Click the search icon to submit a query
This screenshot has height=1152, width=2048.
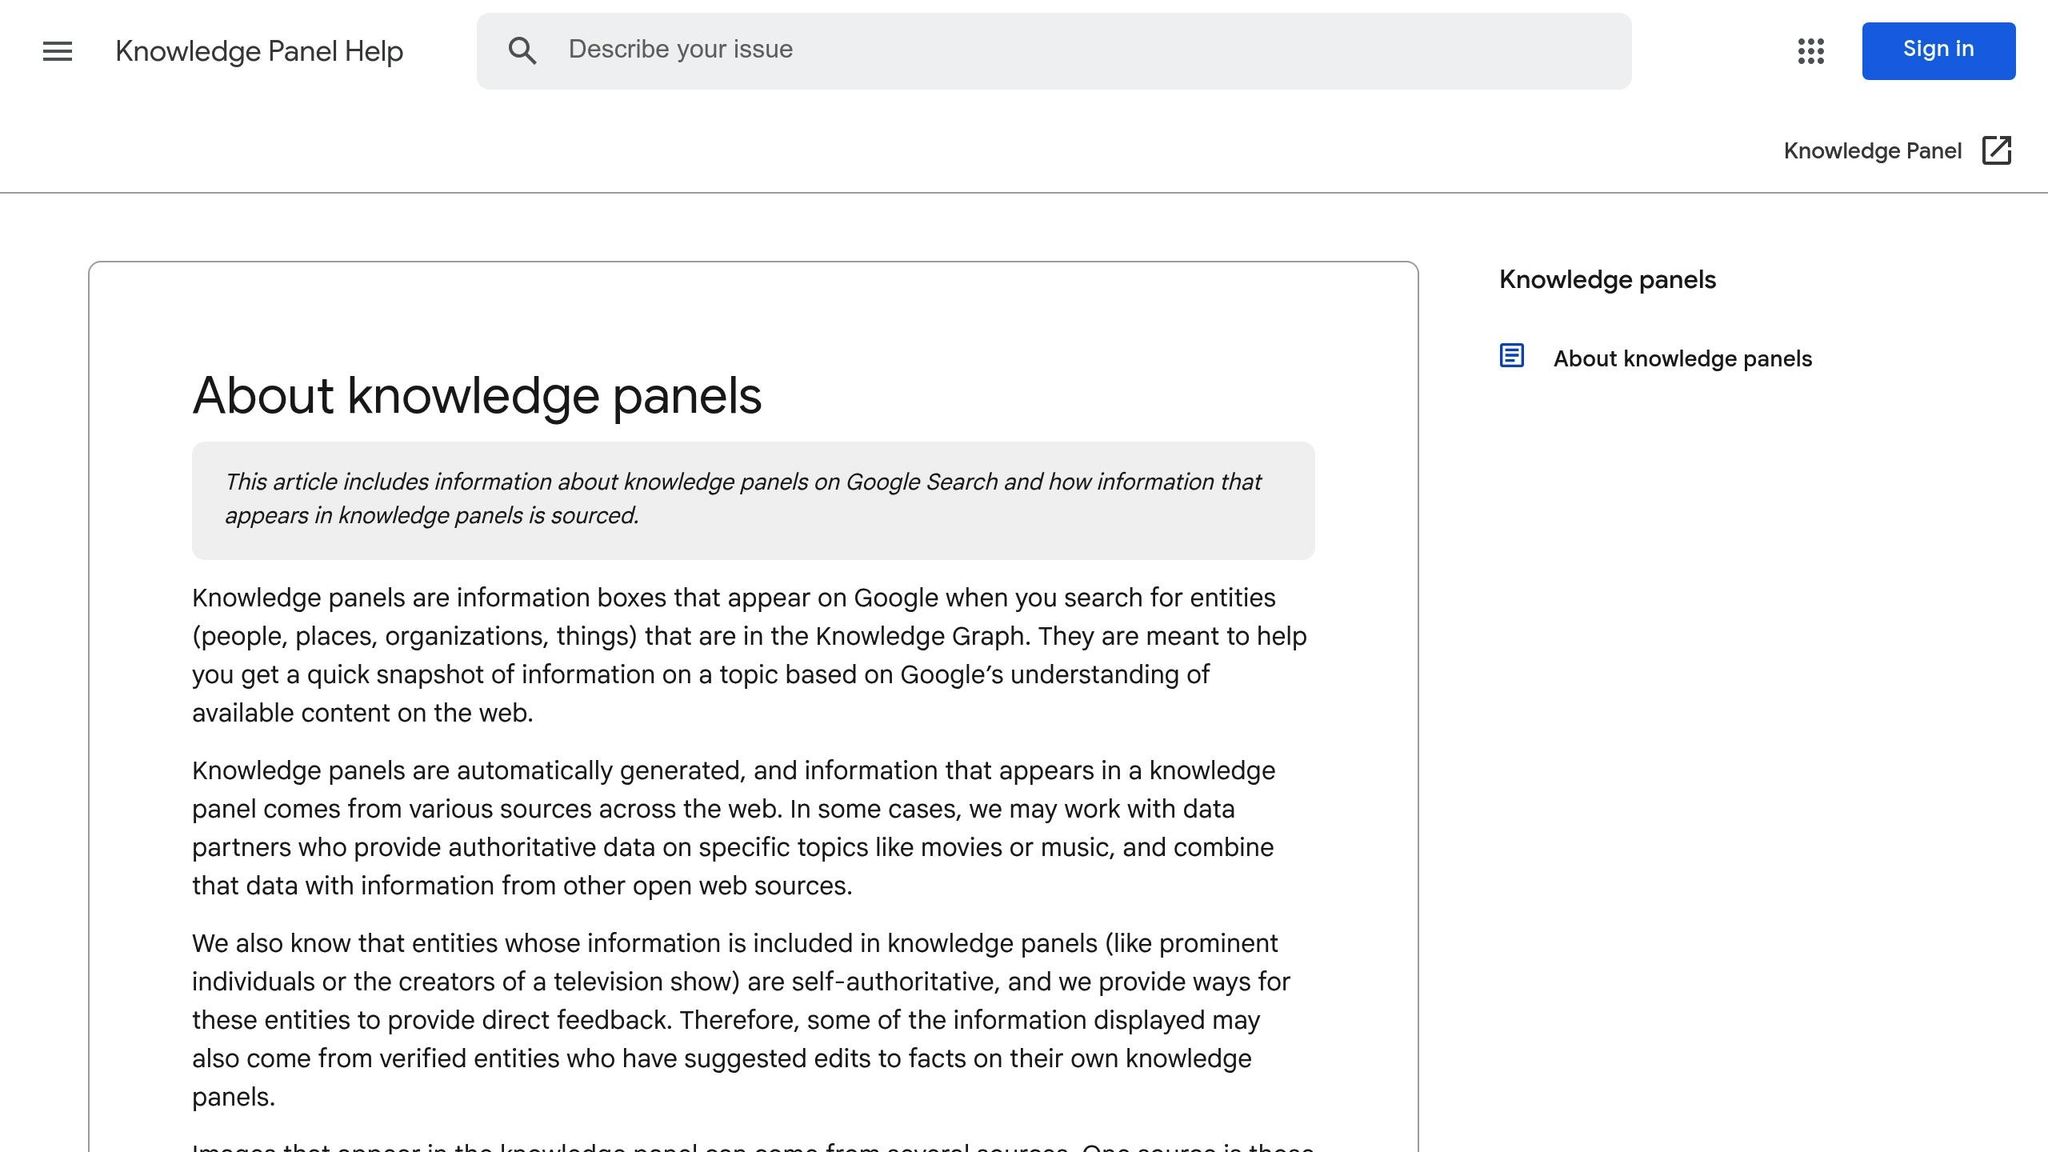522,50
